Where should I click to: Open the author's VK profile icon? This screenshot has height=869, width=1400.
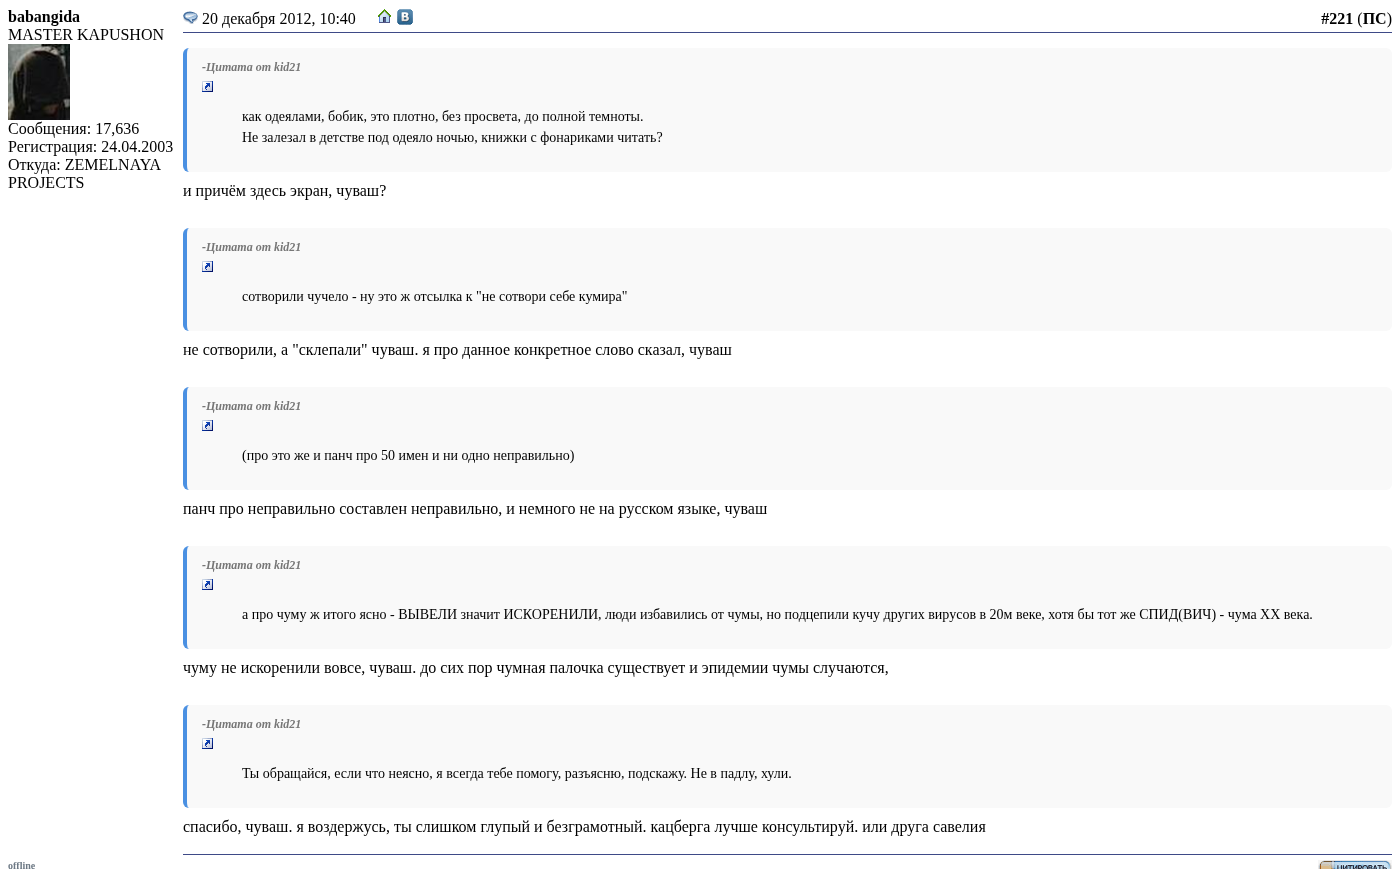(x=405, y=17)
